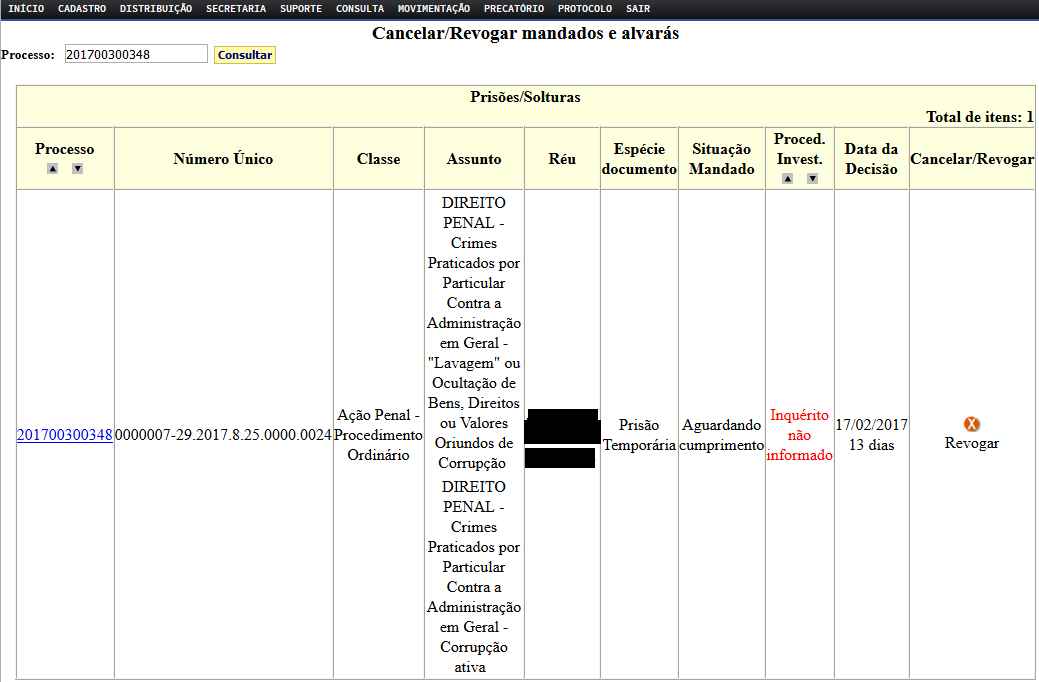Open the CADASTRO menu
1039x682 pixels.
[82, 9]
